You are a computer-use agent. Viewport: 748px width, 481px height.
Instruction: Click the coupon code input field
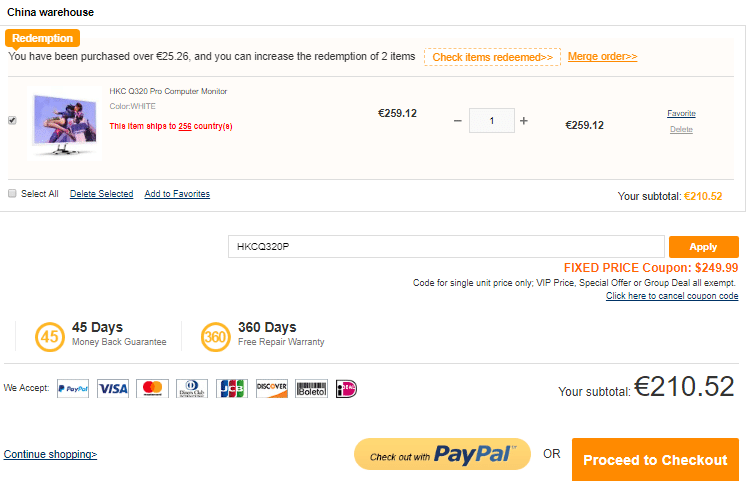pos(446,247)
